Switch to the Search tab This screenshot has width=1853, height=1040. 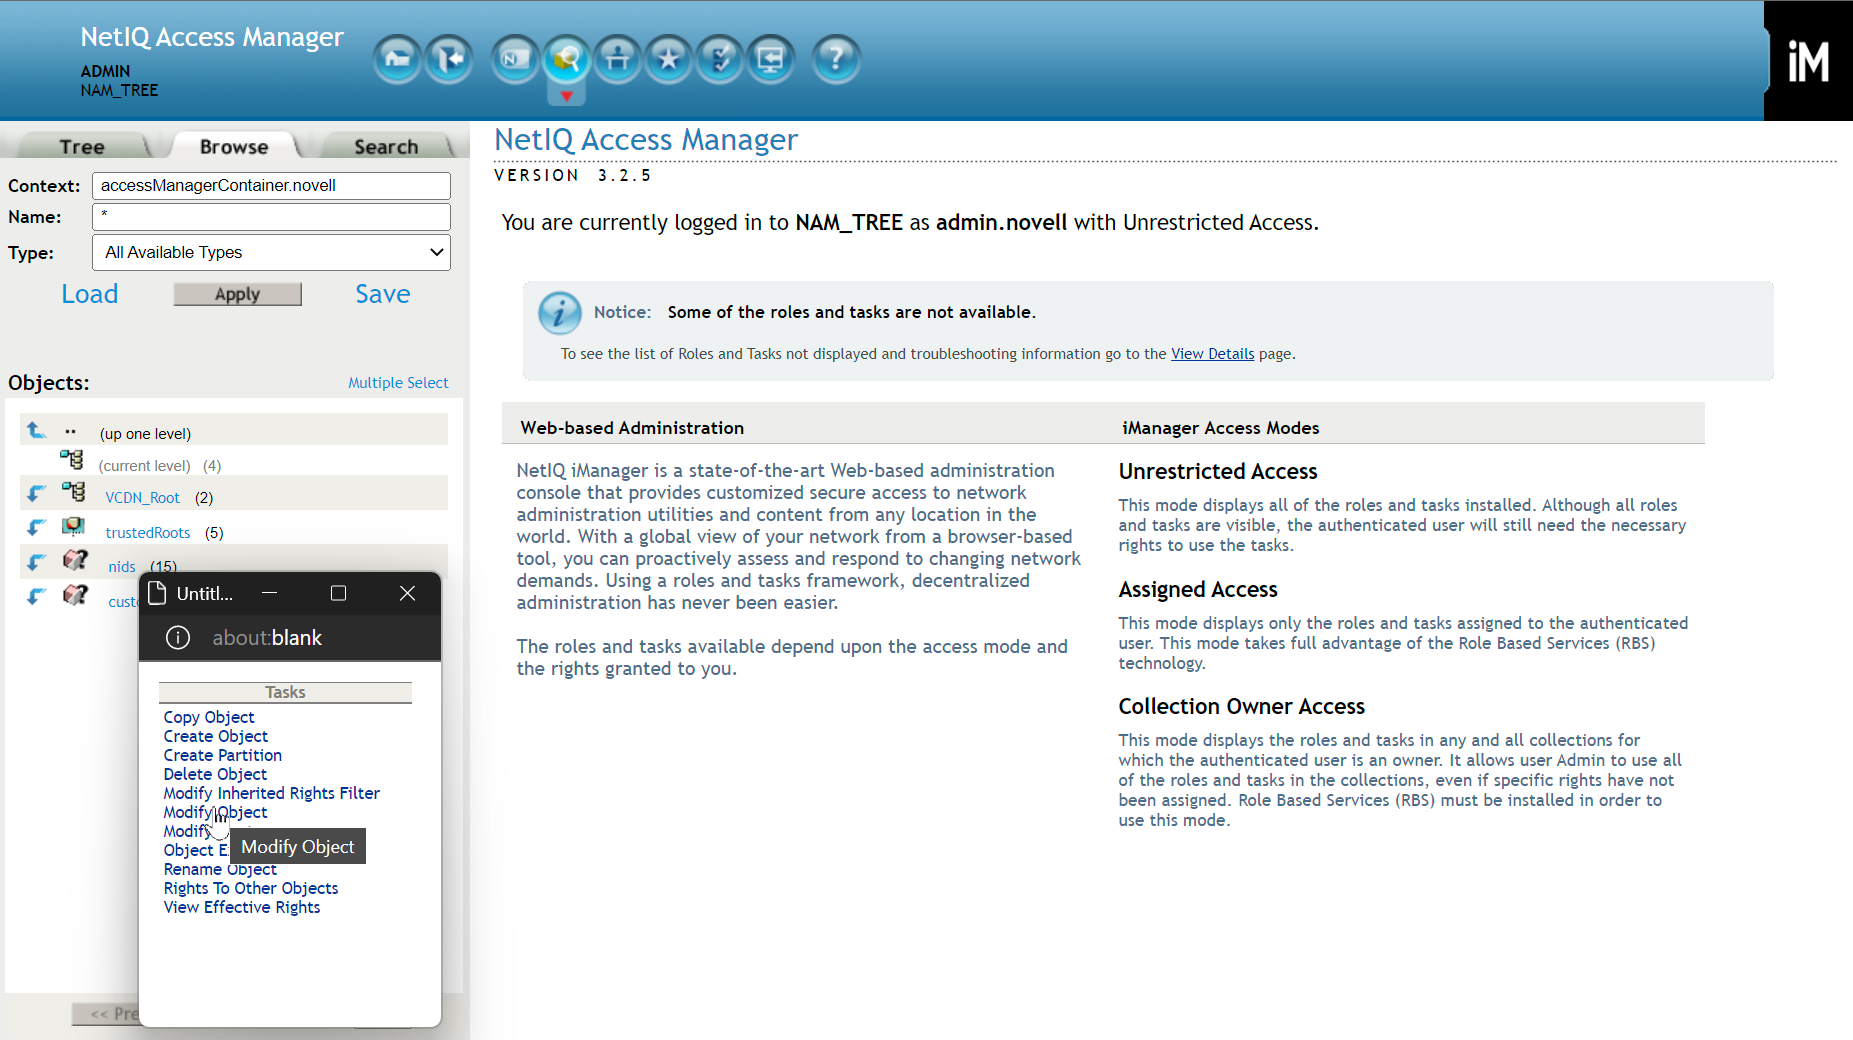tap(386, 147)
